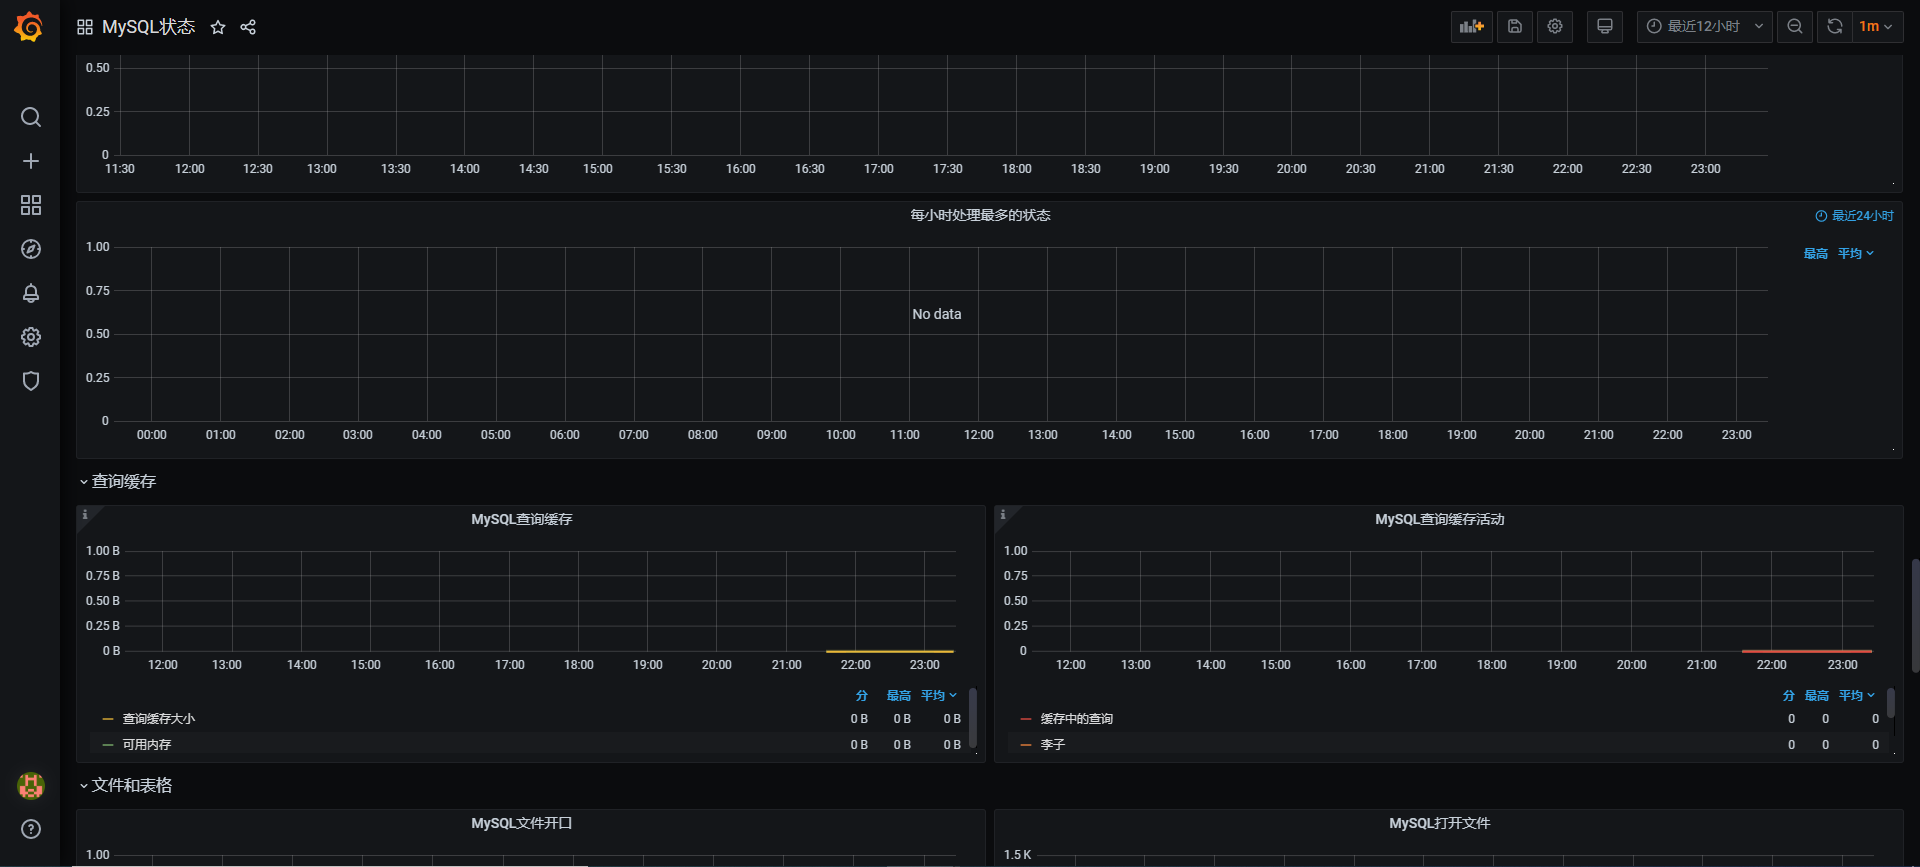Image resolution: width=1920 pixels, height=867 pixels.
Task: Sort by 最高 in 每小时处理最多的状态 legend
Action: tap(1816, 254)
